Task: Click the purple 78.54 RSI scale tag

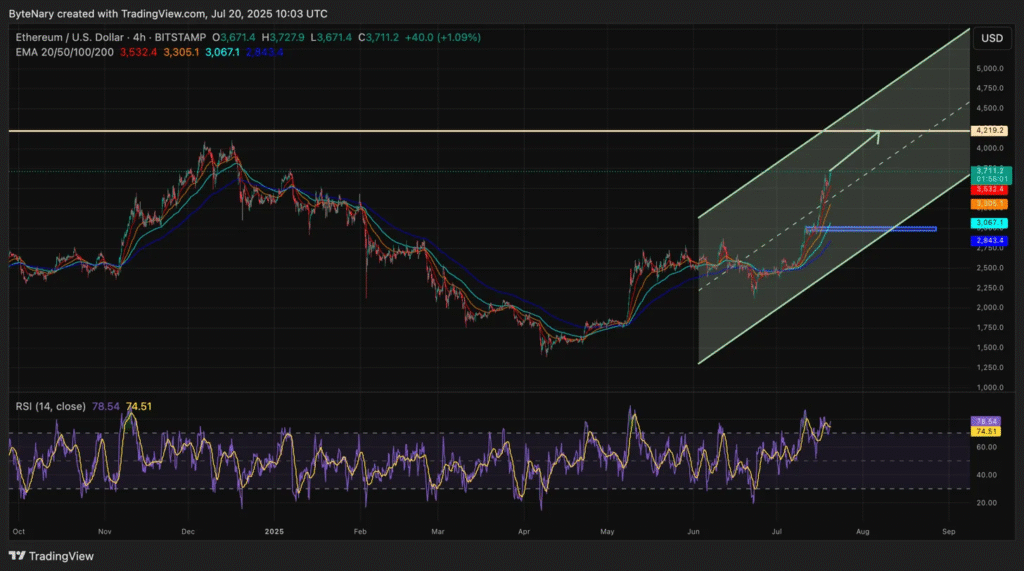Action: pyautogui.click(x=989, y=422)
